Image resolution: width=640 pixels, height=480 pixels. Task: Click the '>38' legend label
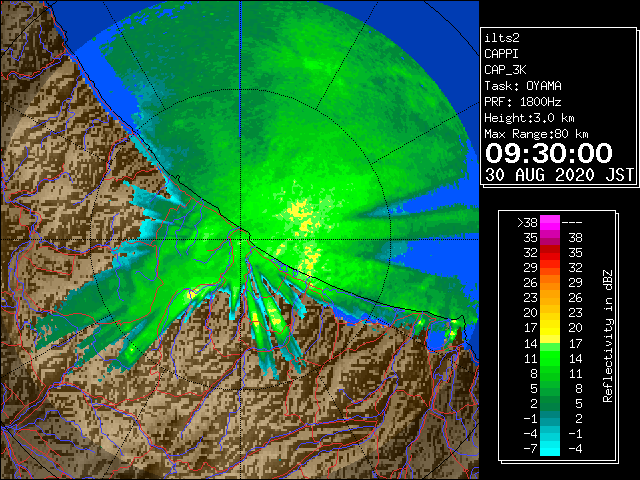[527, 223]
